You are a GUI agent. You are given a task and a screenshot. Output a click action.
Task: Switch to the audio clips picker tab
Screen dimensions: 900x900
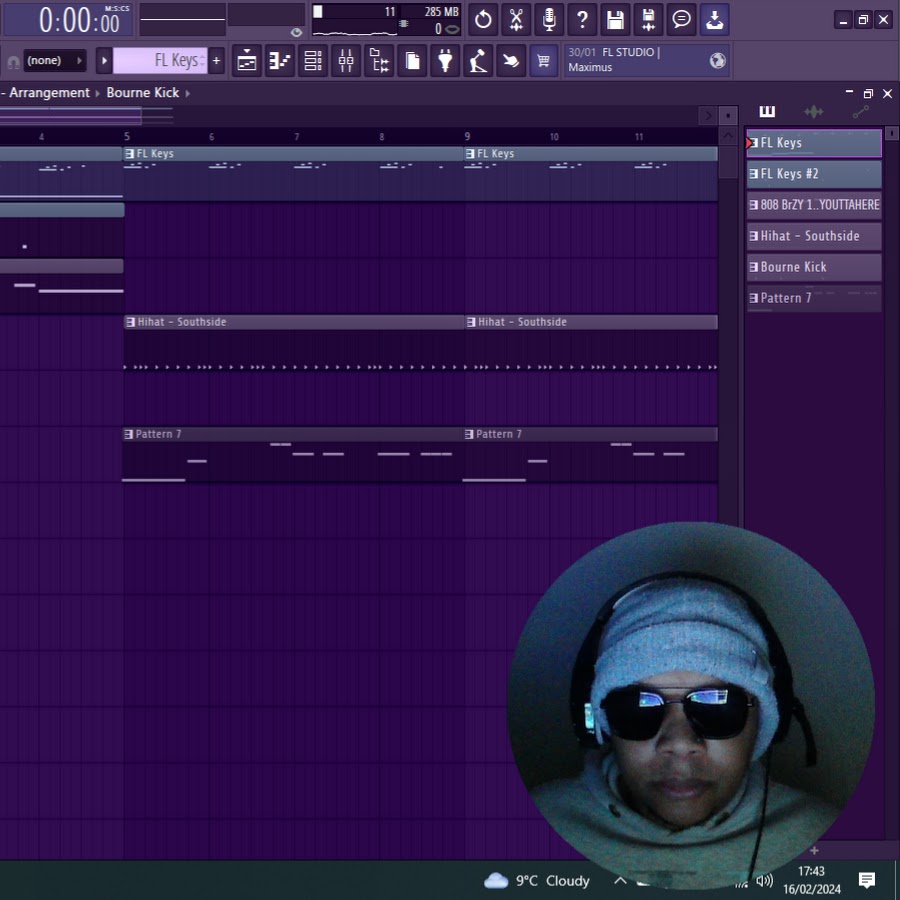click(813, 111)
